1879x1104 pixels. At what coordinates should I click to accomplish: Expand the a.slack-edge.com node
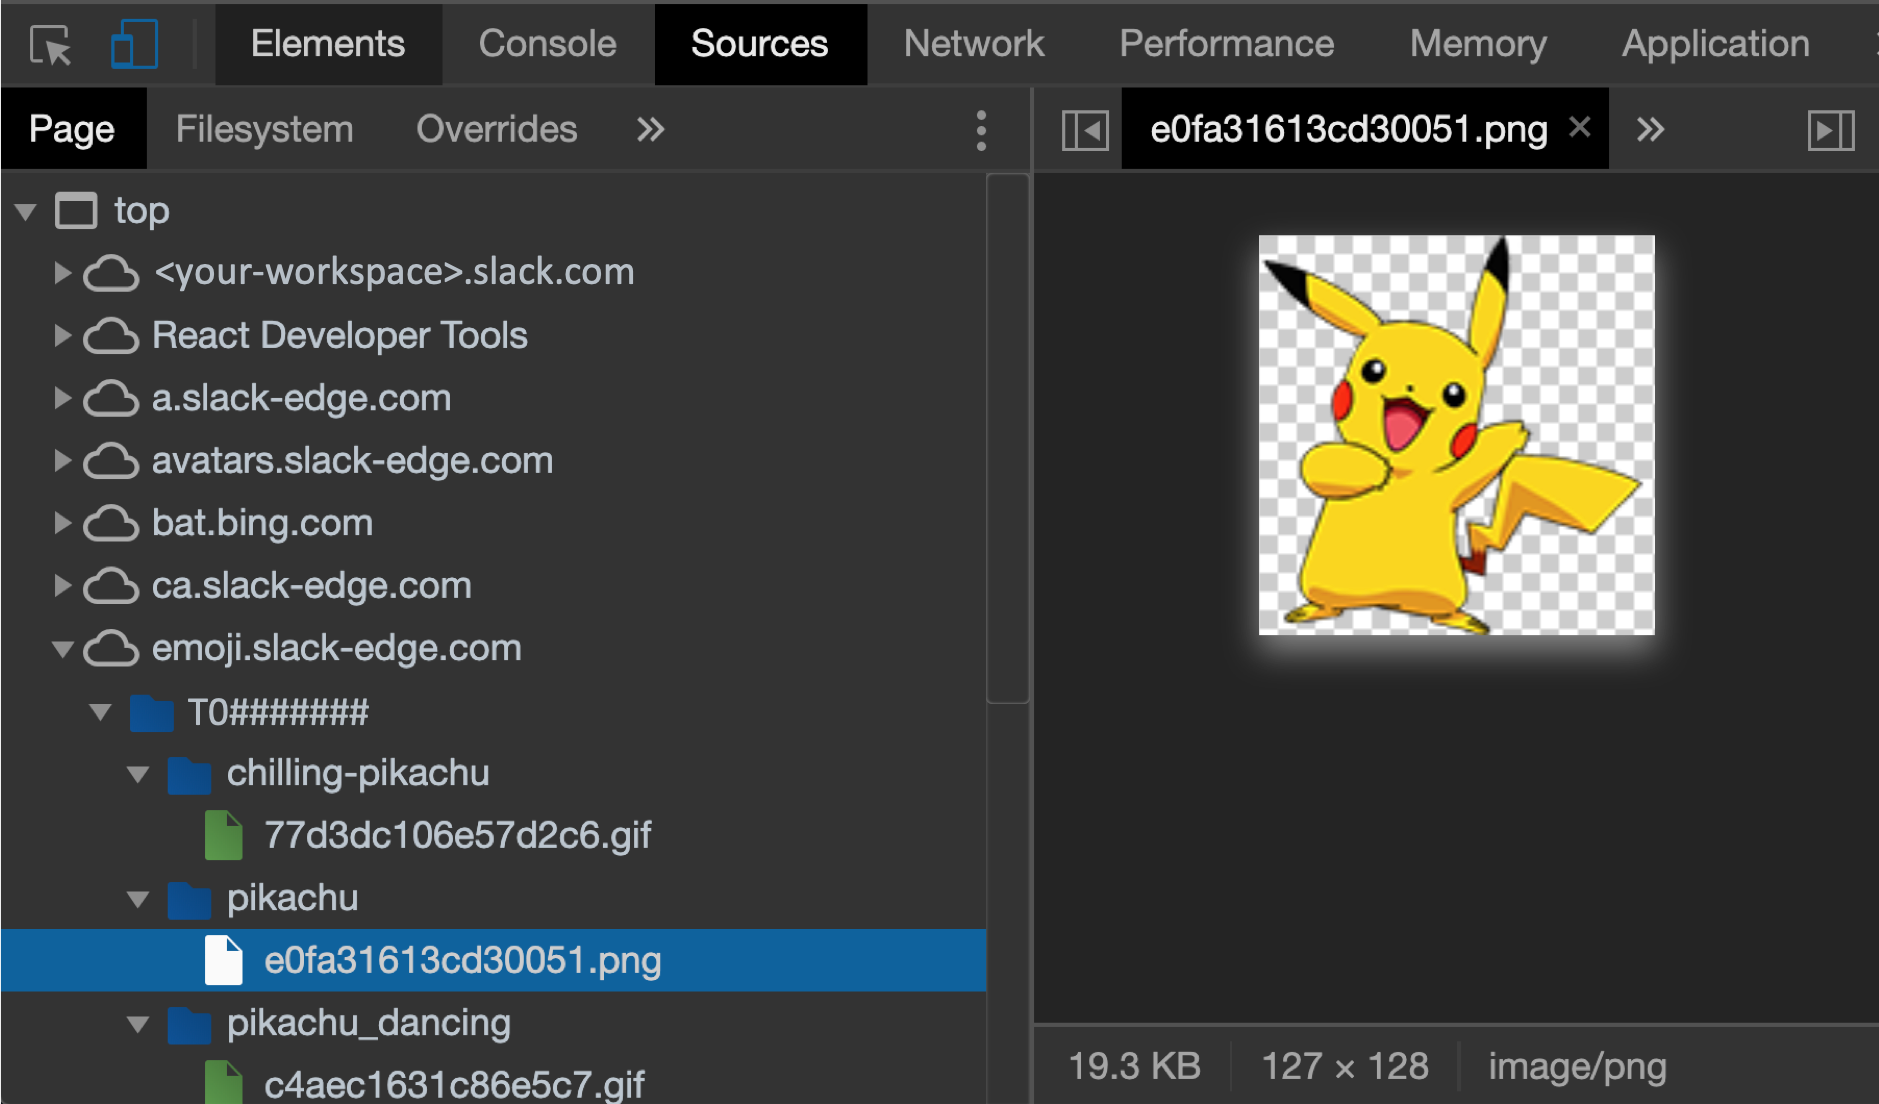tap(62, 398)
